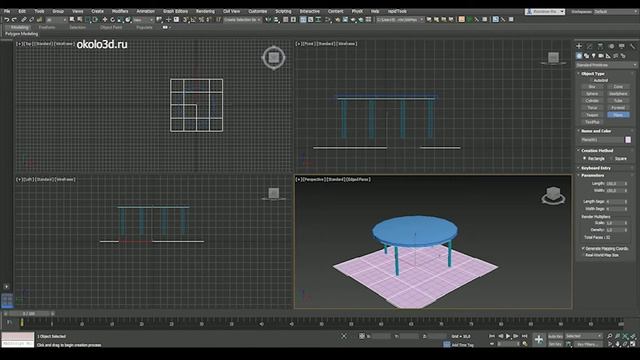Toggle Real-World Map Size checkbox

click(583, 255)
